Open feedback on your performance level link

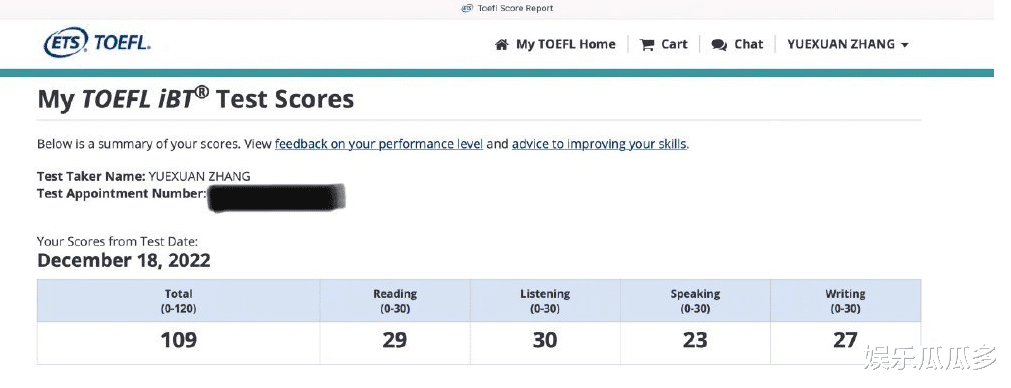pos(379,144)
